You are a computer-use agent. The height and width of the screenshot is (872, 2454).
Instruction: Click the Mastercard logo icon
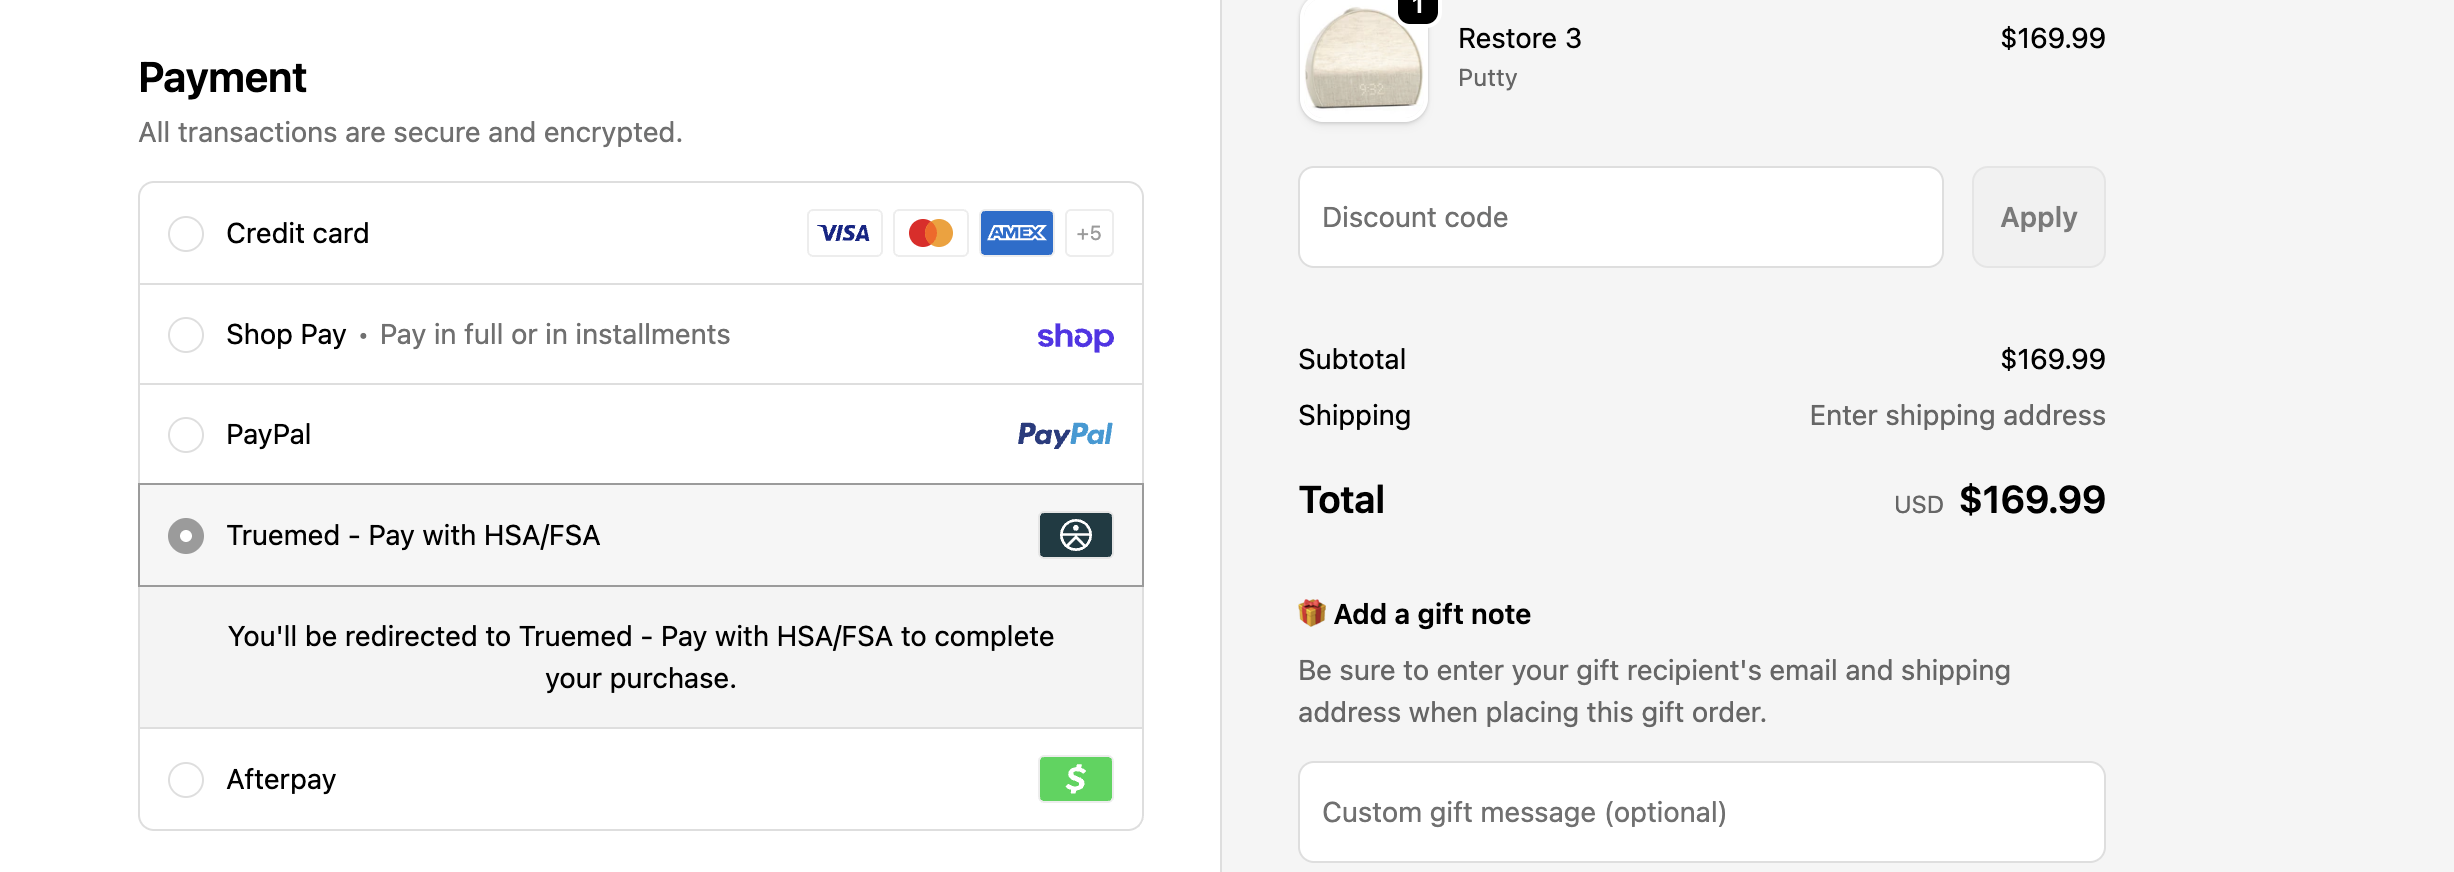930,233
